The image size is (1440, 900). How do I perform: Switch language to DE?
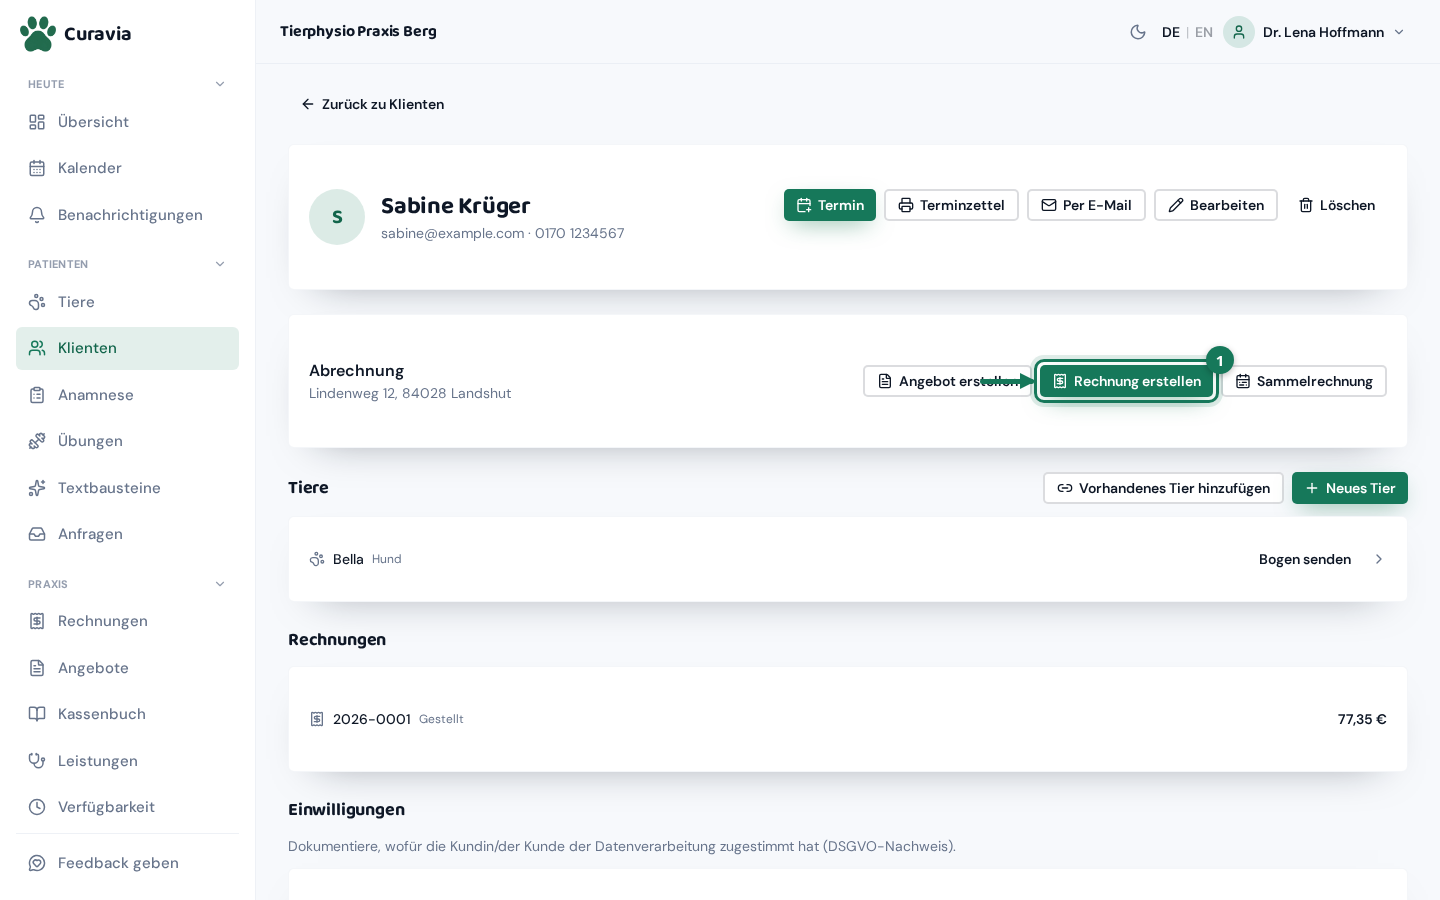pos(1171,32)
